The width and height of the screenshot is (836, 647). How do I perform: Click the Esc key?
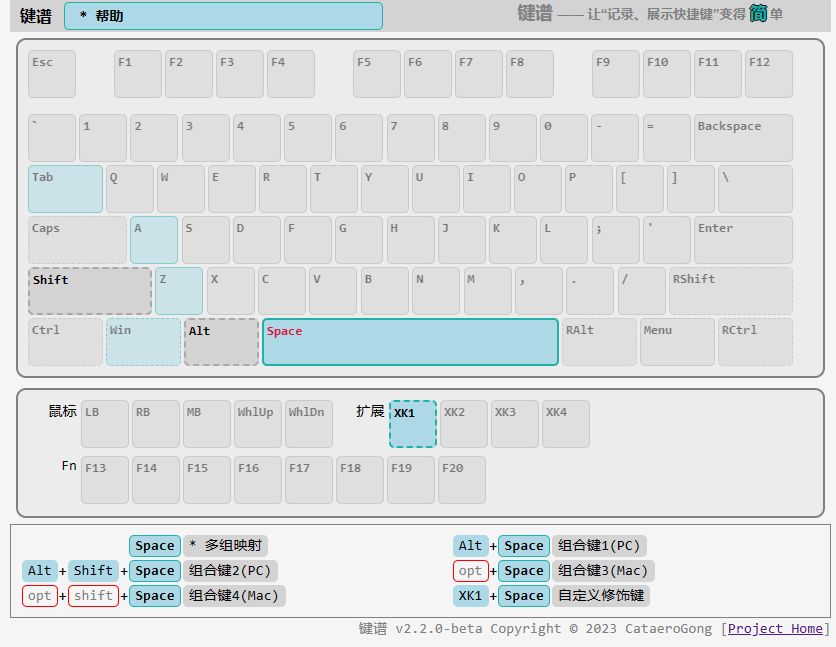(x=52, y=74)
